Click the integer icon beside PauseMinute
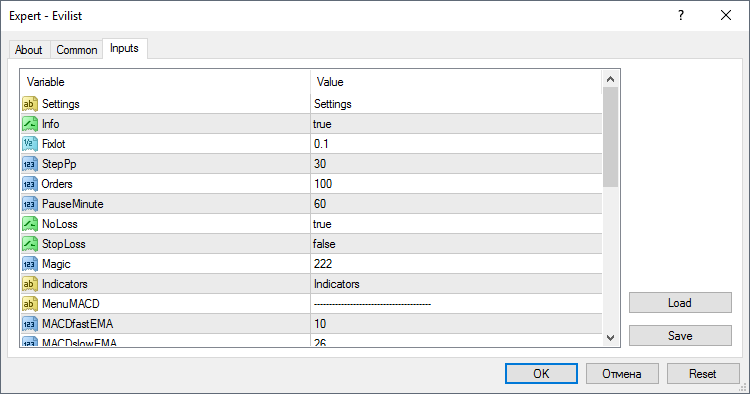This screenshot has width=750, height=394. coord(30,204)
